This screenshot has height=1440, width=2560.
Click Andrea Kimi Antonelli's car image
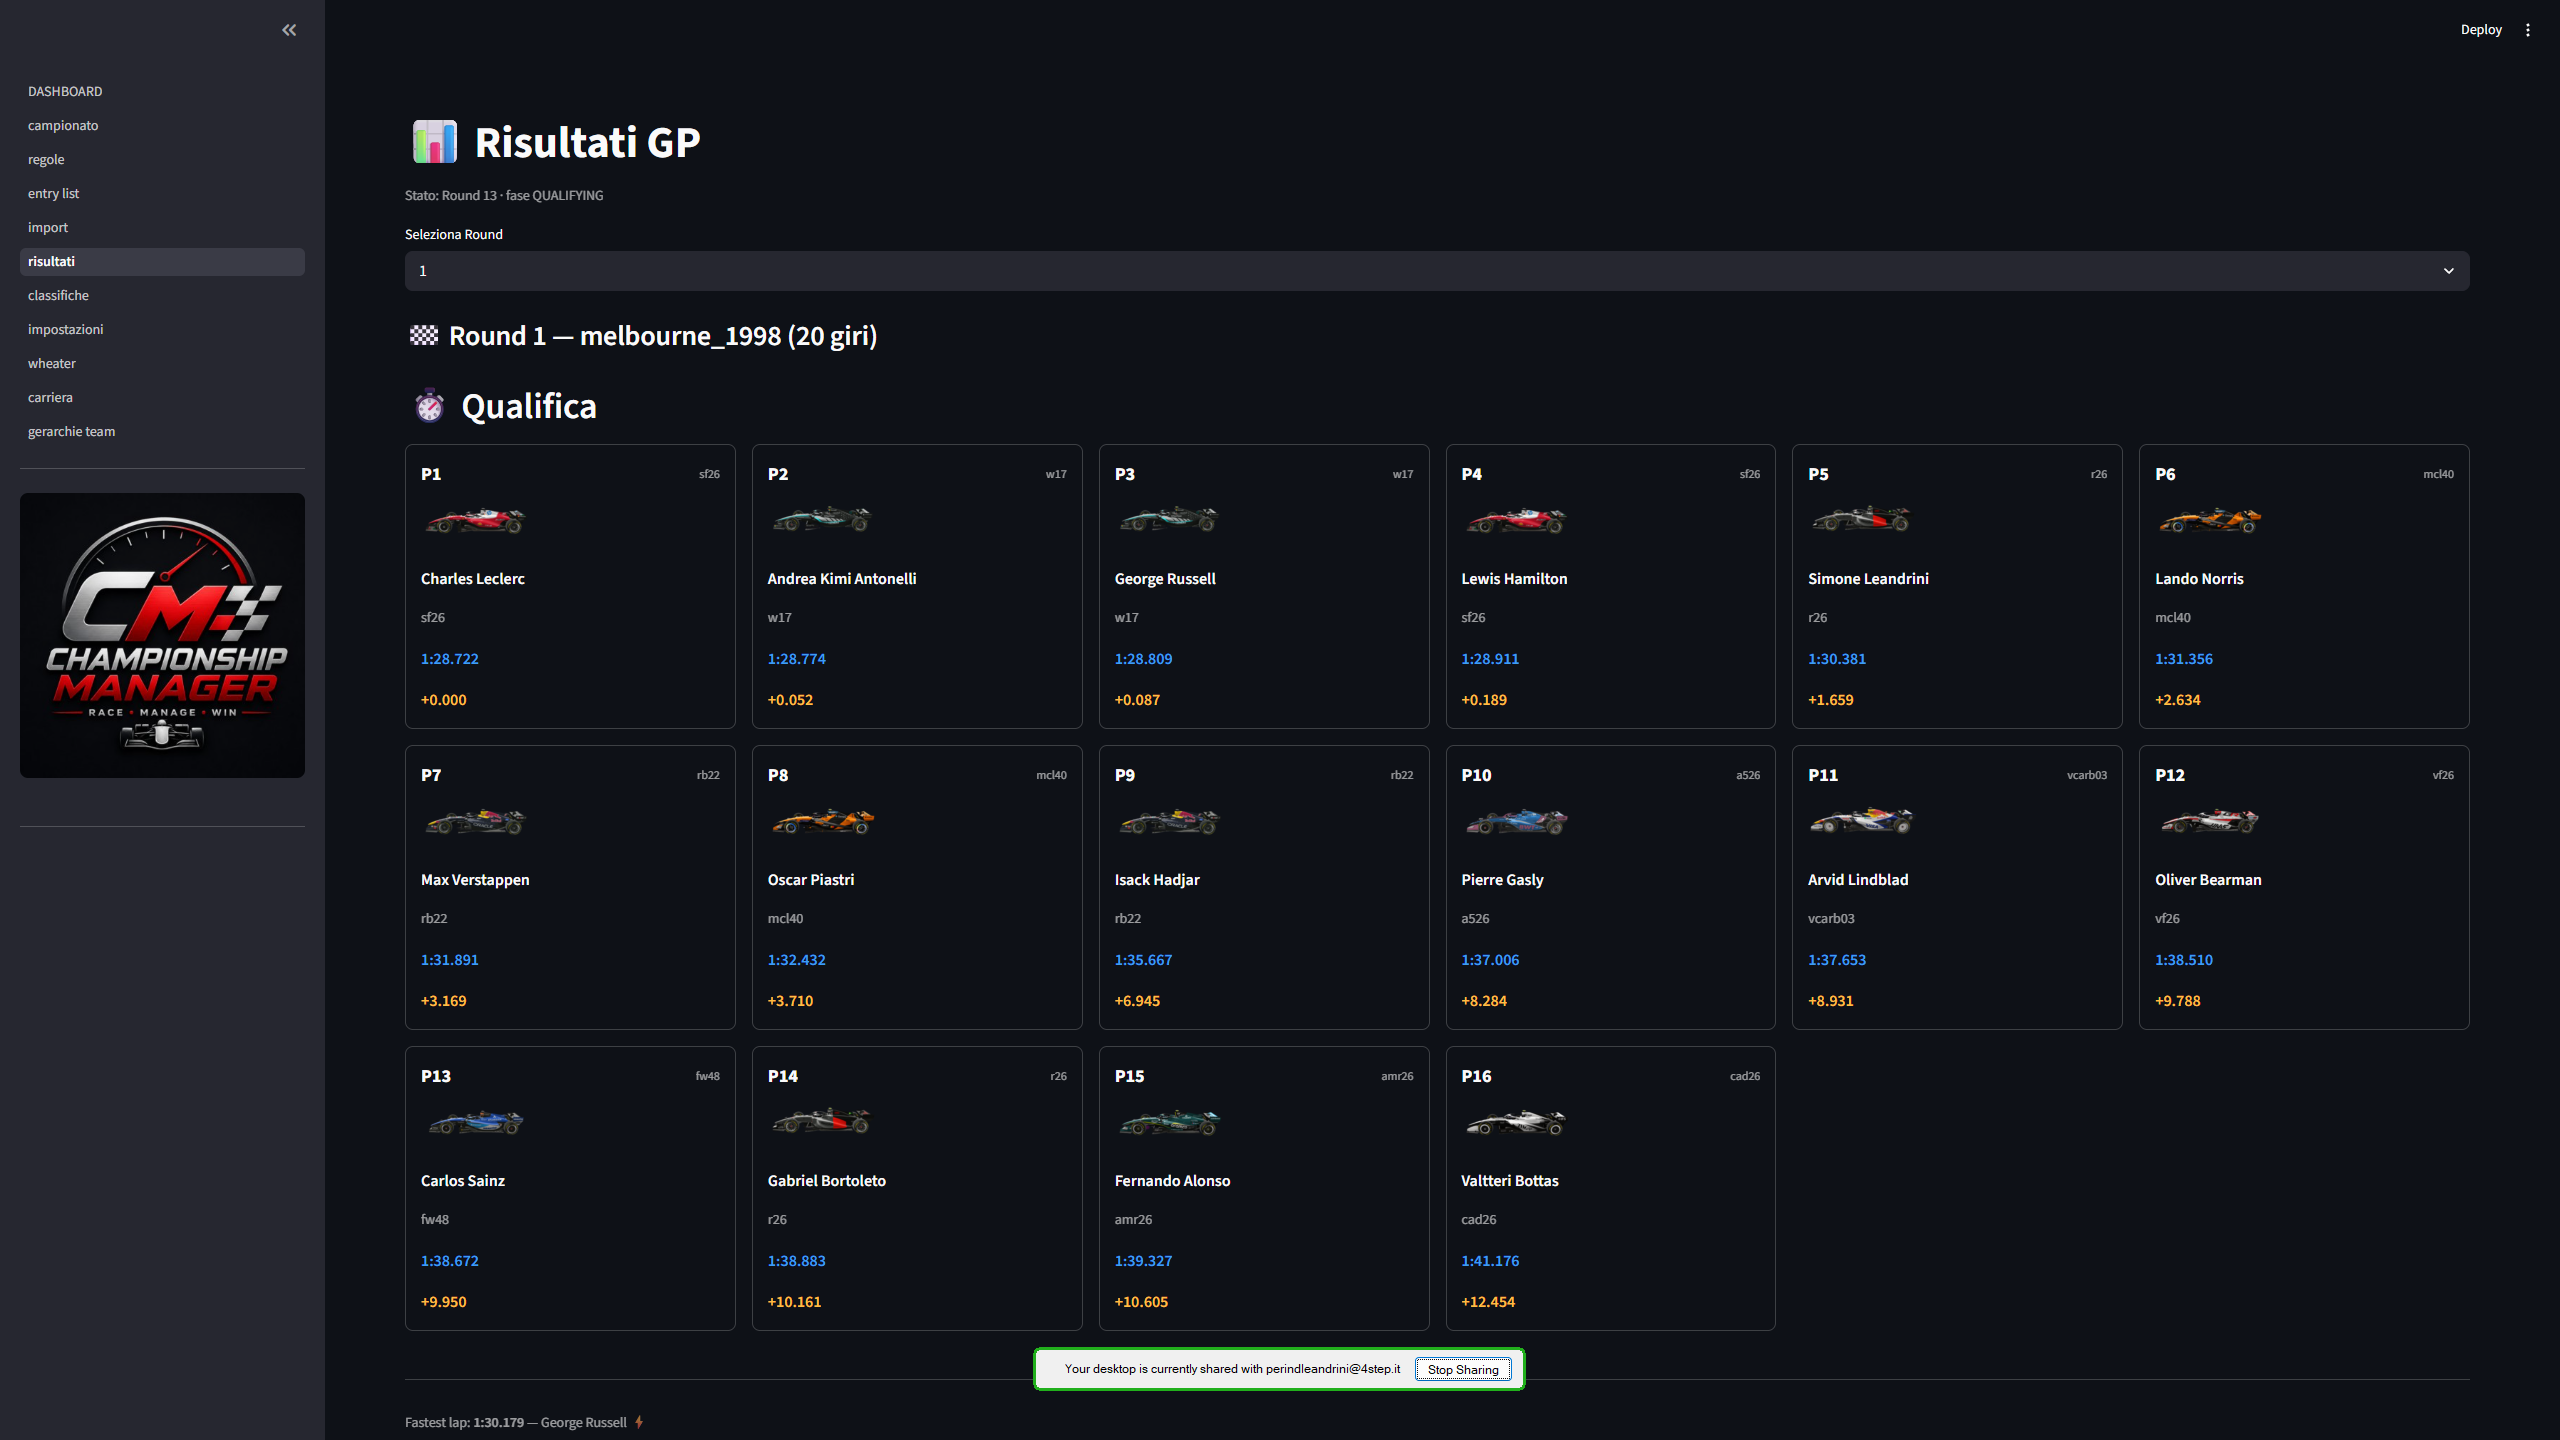pos(821,519)
